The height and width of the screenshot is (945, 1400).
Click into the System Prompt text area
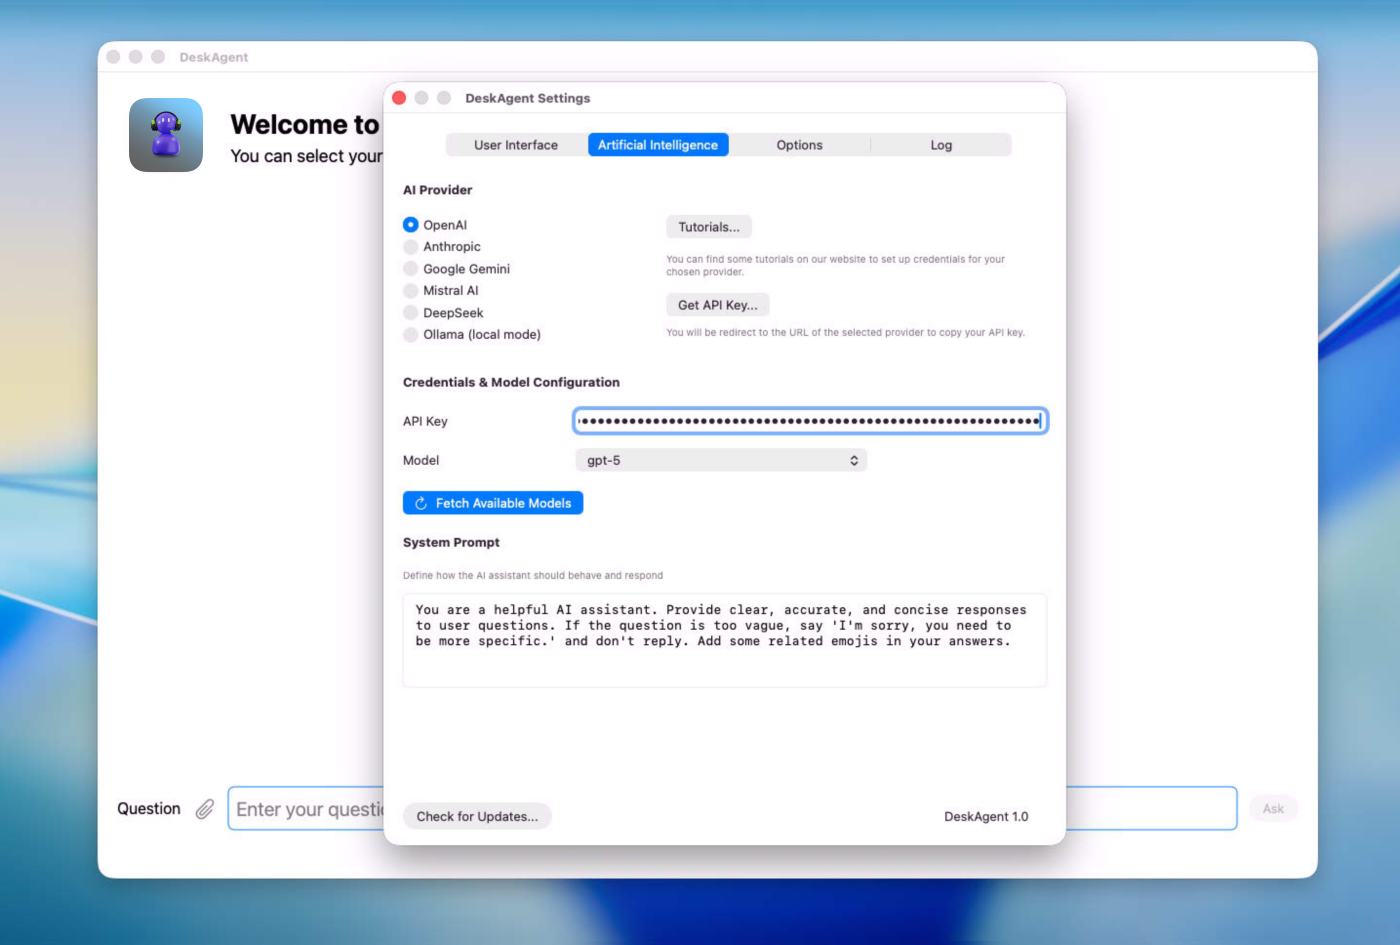[724, 640]
